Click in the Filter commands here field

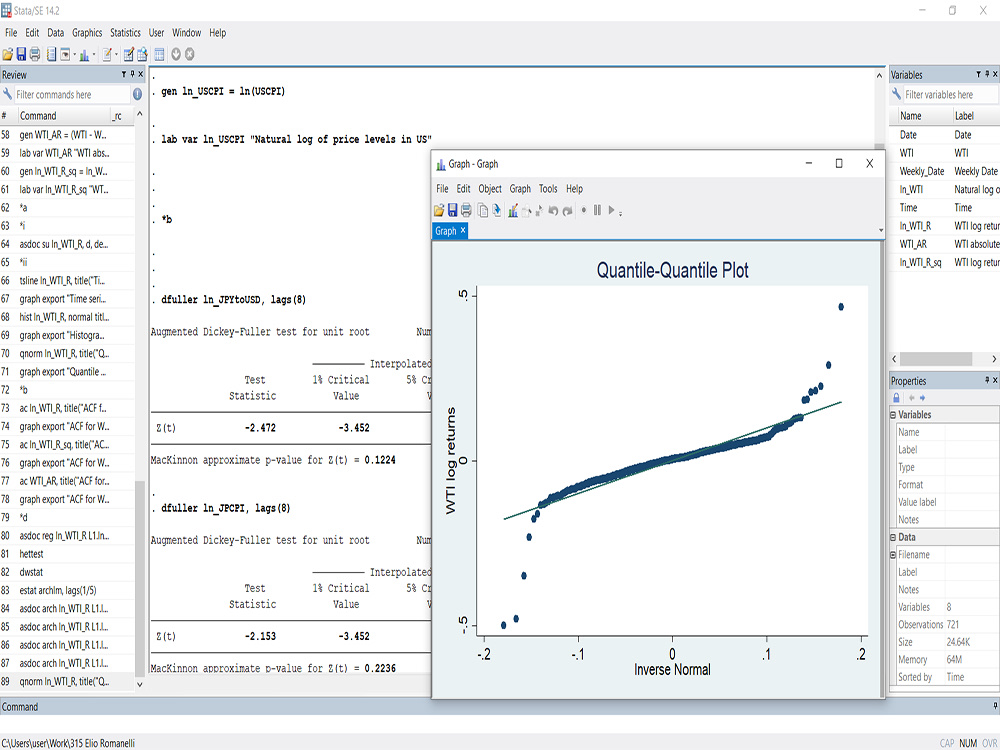[72, 94]
